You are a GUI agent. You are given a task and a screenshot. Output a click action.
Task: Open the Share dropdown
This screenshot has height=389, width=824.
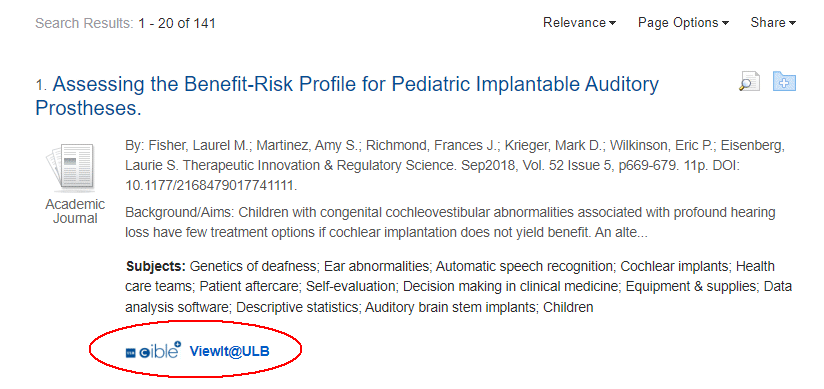(x=773, y=23)
